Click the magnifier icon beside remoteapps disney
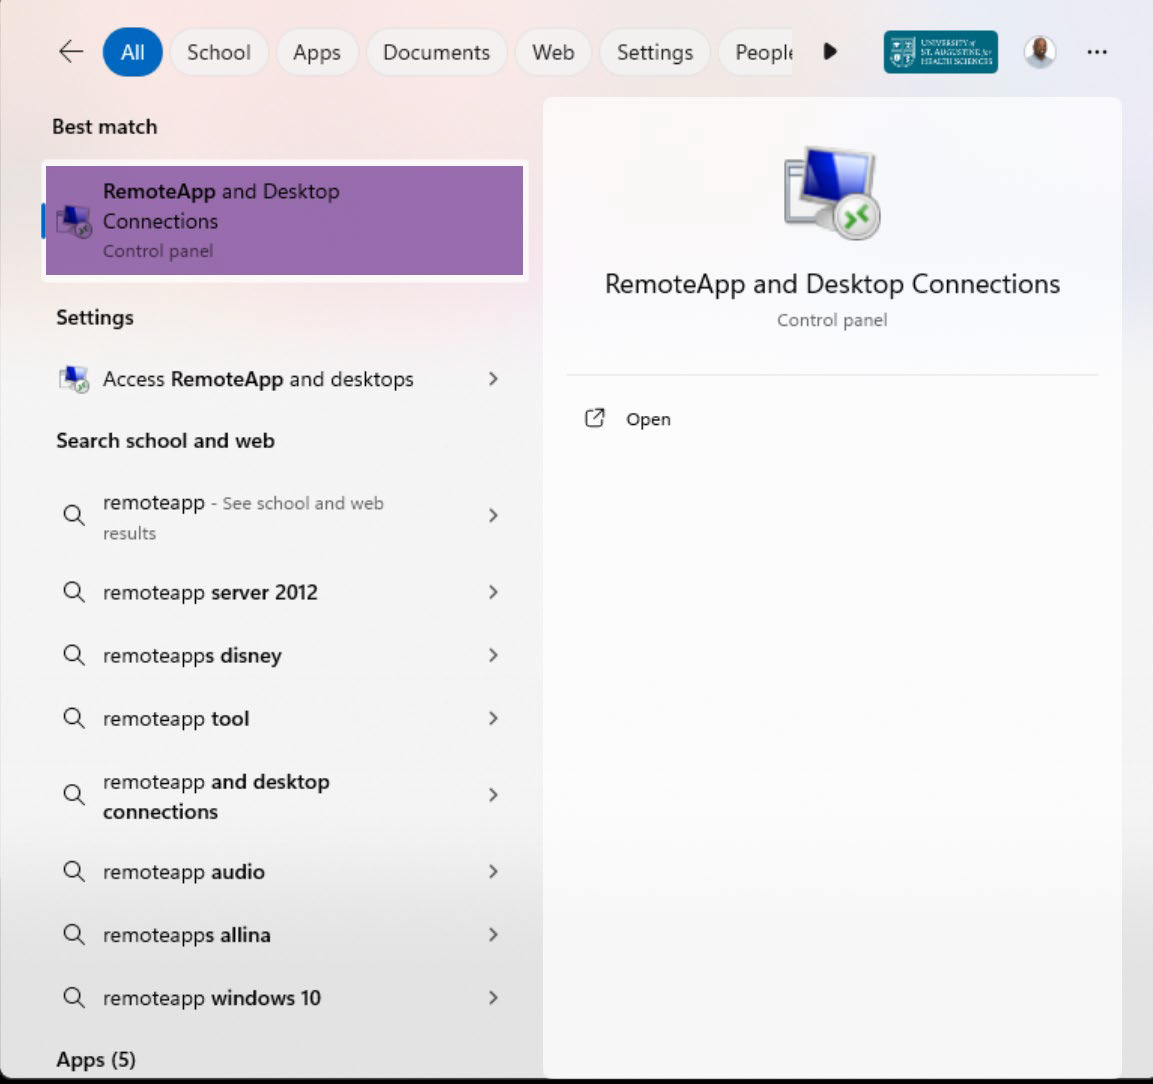 tap(74, 655)
